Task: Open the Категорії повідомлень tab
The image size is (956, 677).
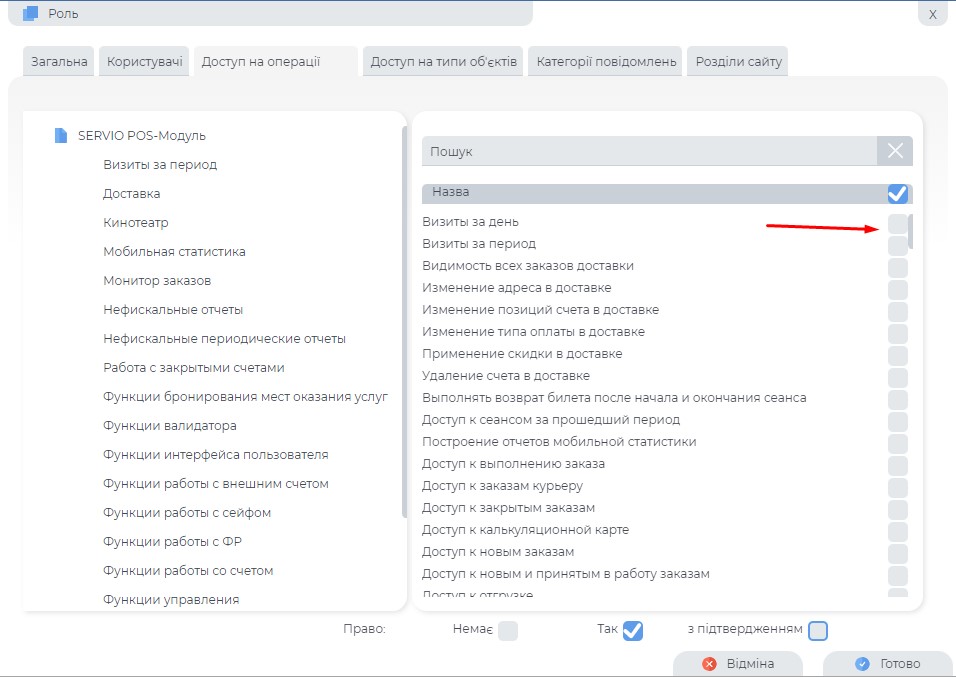Action: 605,61
